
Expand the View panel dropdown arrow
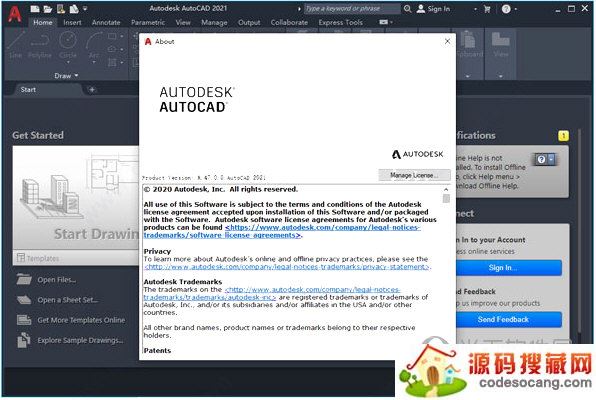click(501, 76)
